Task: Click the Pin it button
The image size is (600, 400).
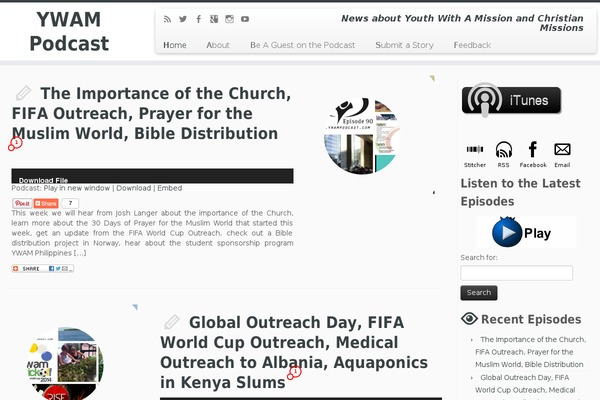Action: tap(22, 203)
